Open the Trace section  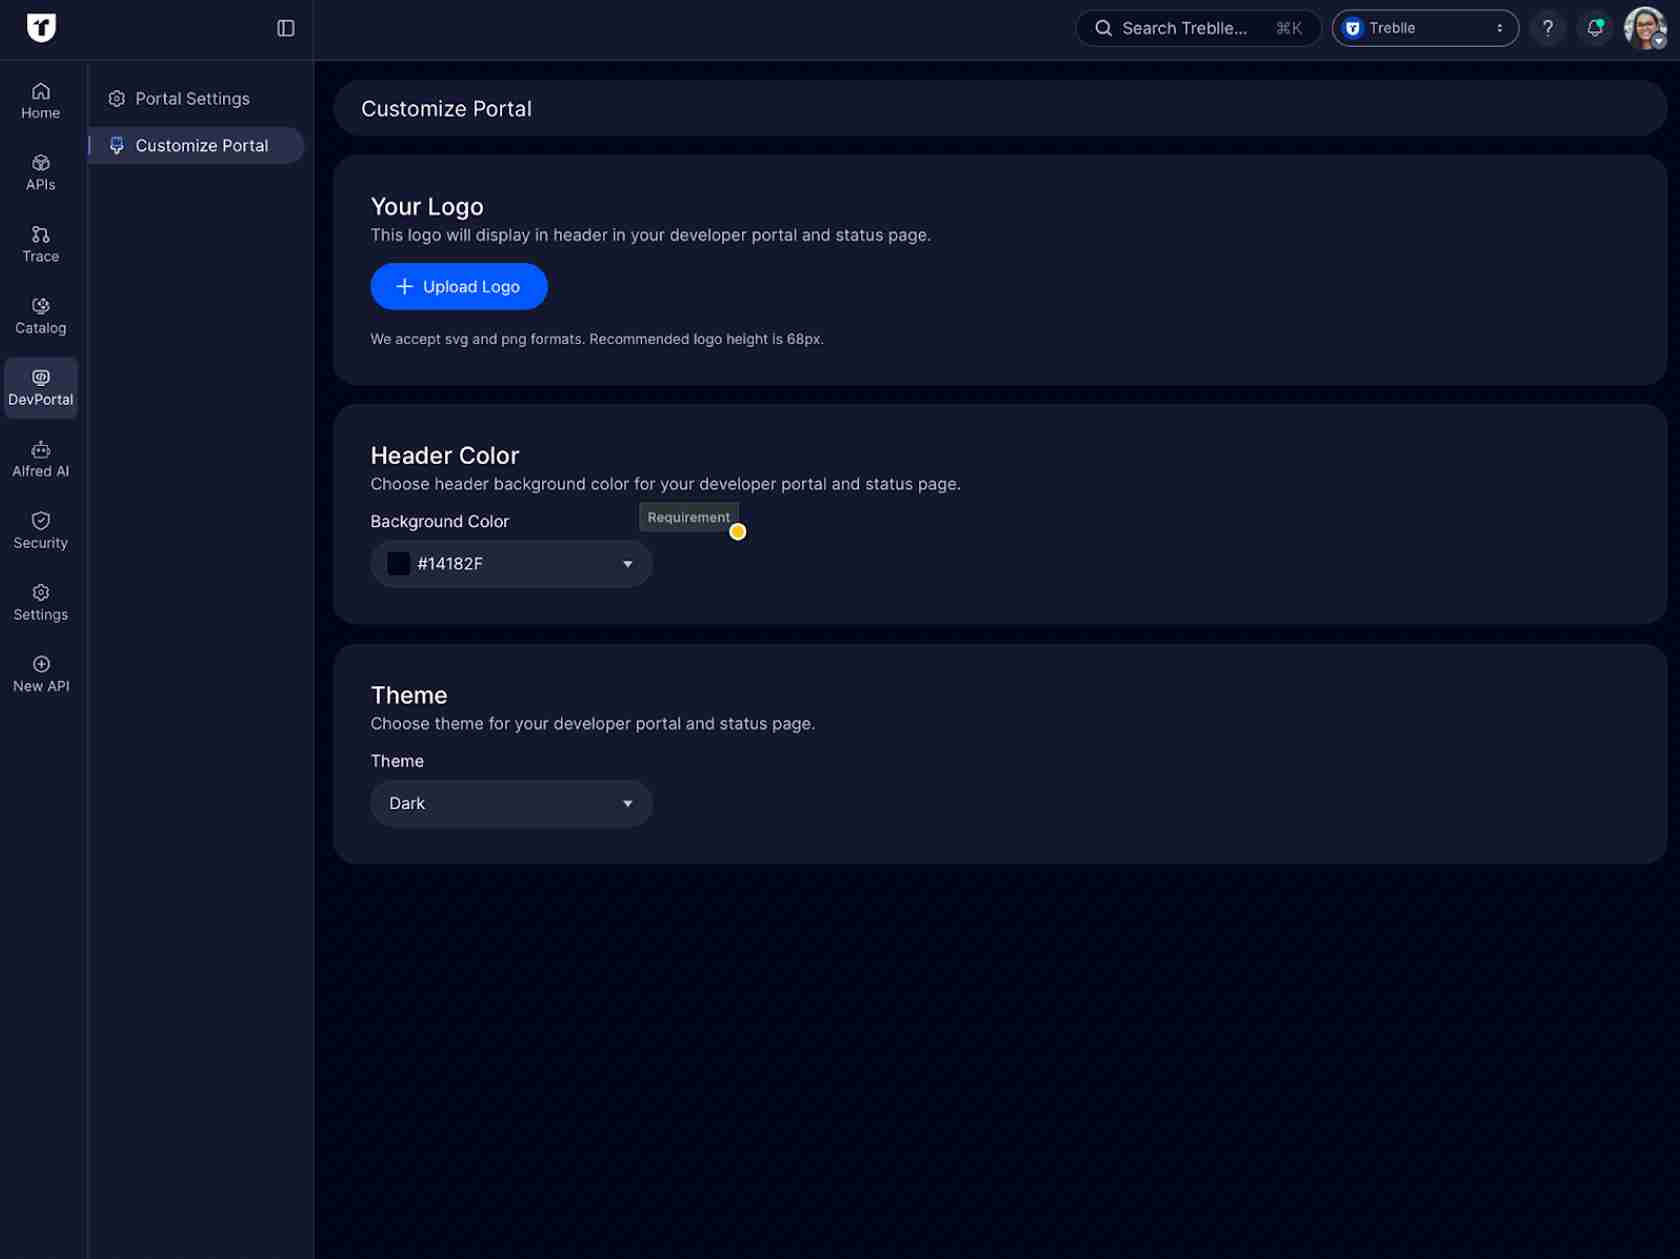coord(40,243)
